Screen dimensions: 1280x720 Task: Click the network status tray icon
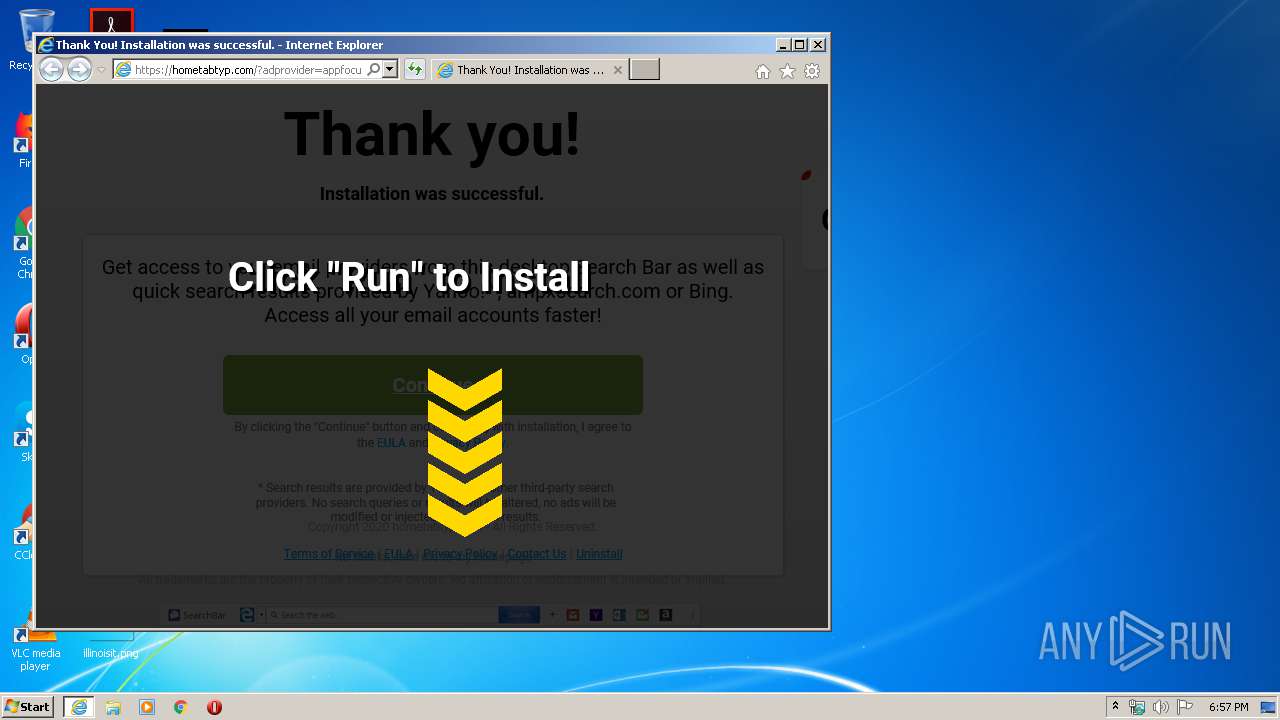(x=1137, y=707)
